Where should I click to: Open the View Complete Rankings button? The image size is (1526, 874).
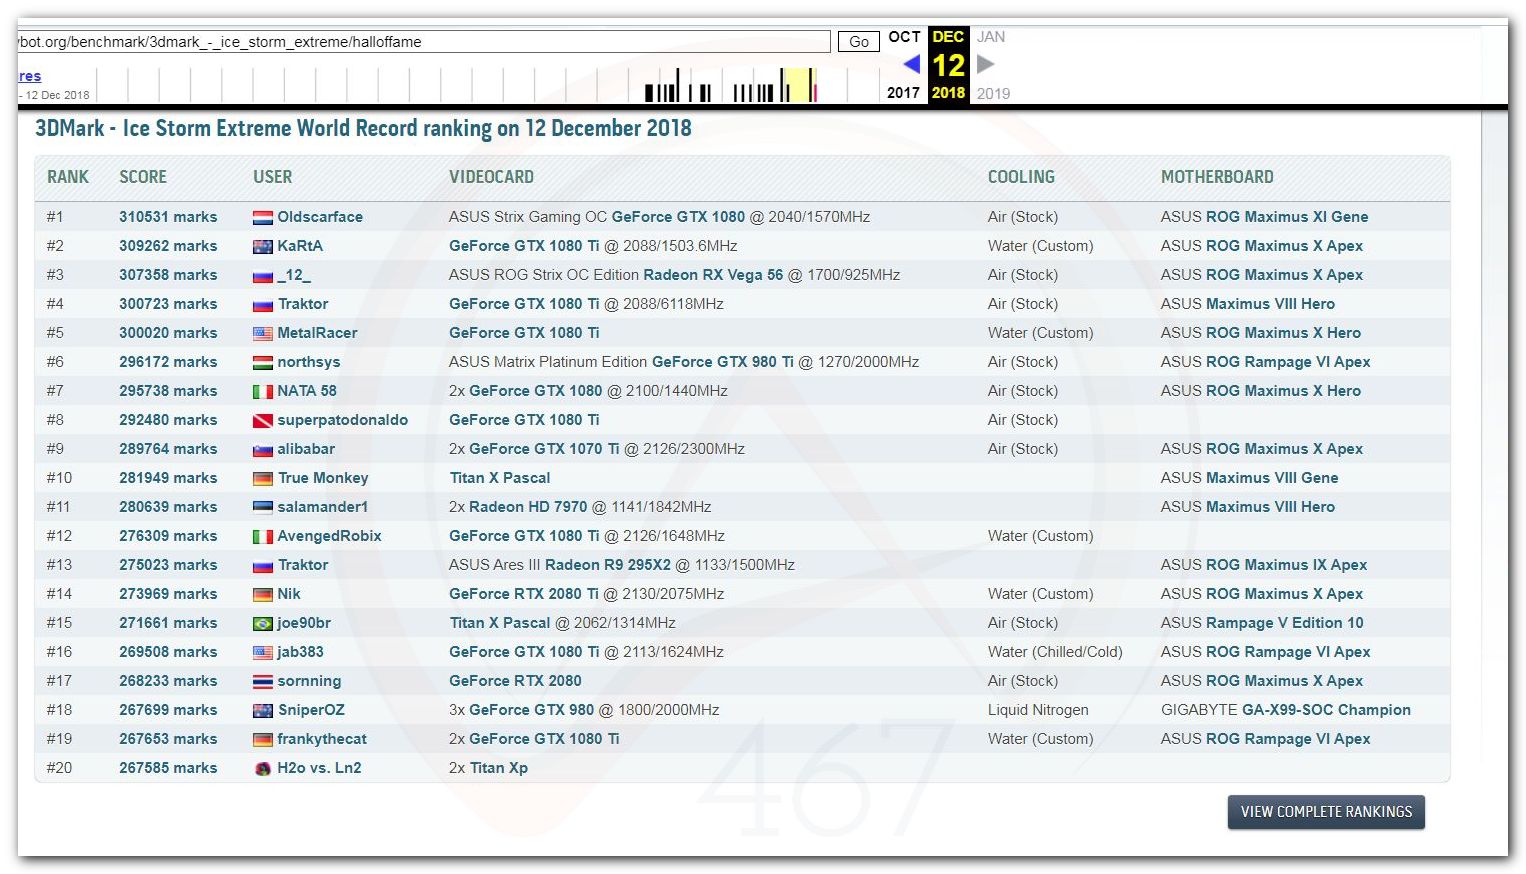coord(1326,812)
